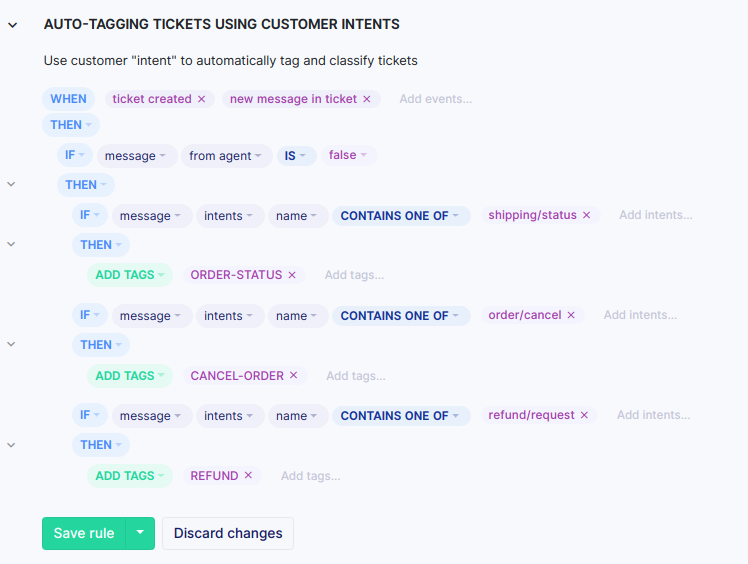Click the Save rule button
The image size is (748, 564).
[x=84, y=533]
